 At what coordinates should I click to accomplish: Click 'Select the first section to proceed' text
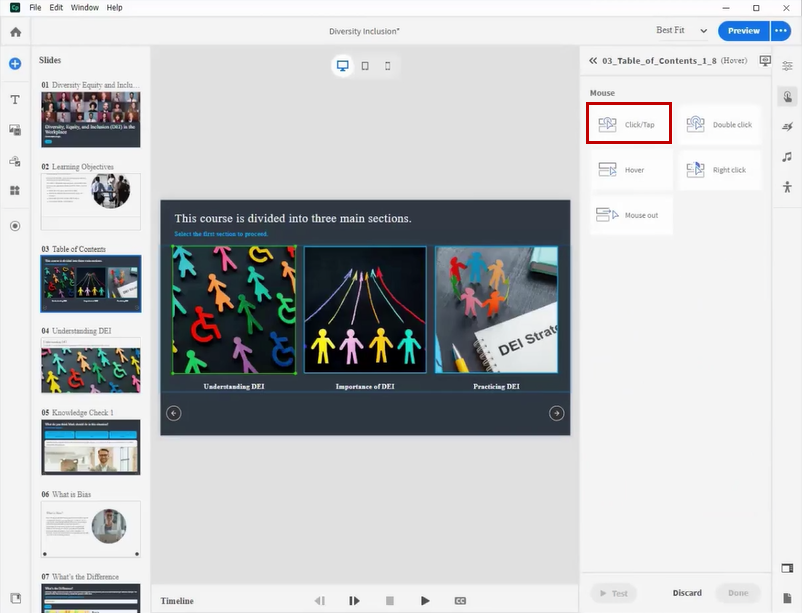pos(221,234)
